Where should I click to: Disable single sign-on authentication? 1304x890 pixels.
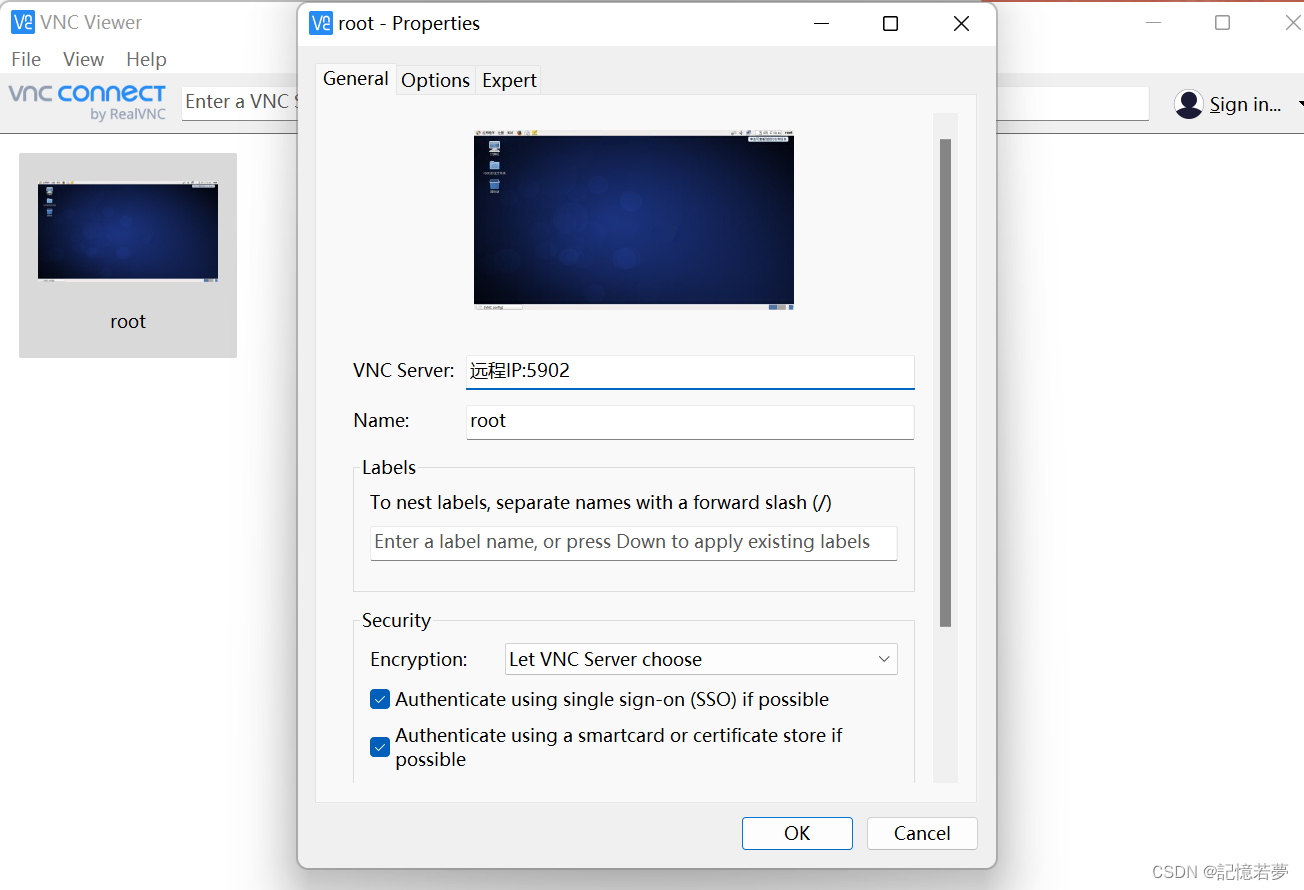click(380, 699)
